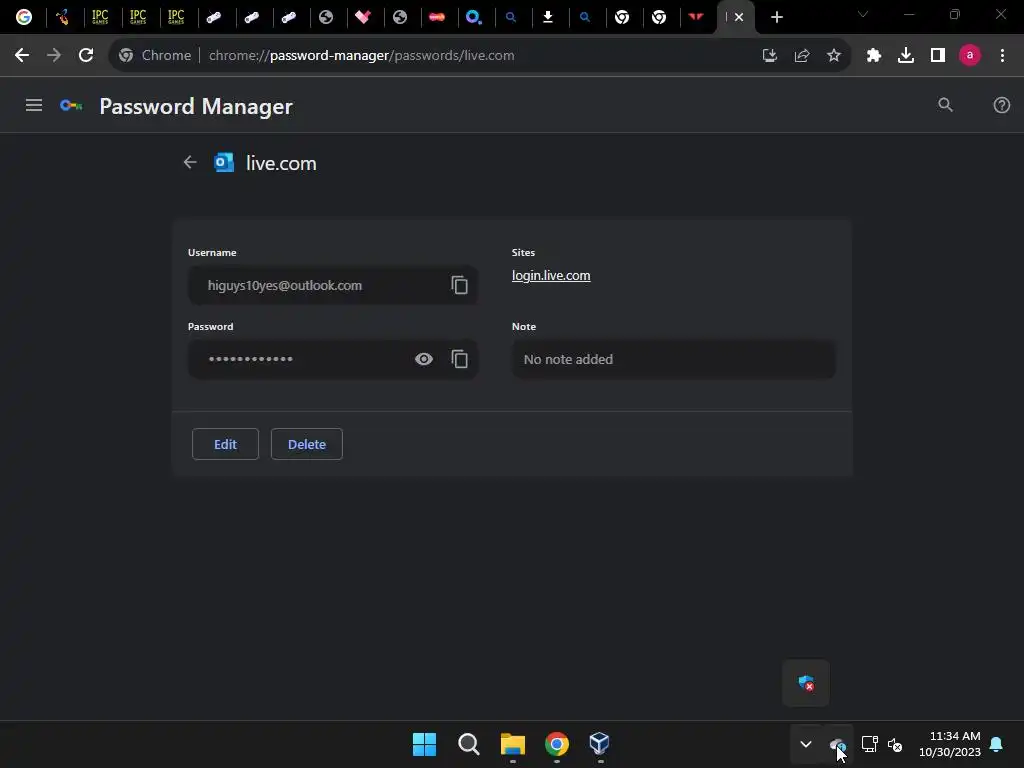Click the masked password field
Screen dimensions: 1024x768
[x=332, y=359]
